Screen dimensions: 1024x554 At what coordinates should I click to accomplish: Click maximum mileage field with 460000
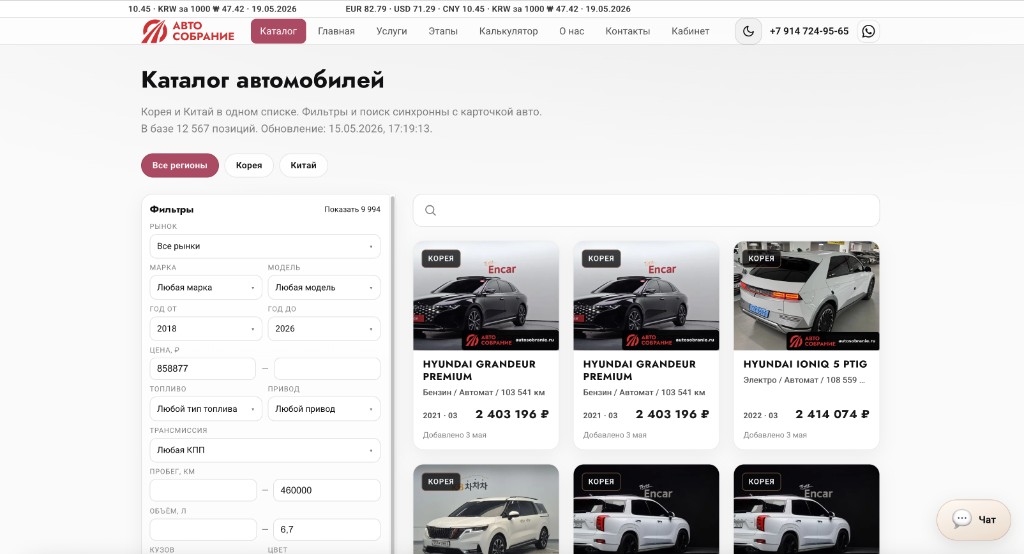click(327, 490)
